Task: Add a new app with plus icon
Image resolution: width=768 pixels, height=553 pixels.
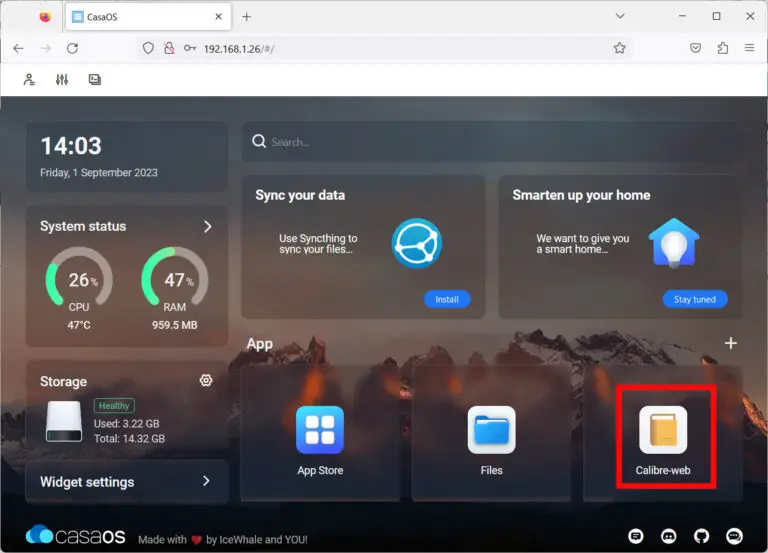Action: (730, 343)
